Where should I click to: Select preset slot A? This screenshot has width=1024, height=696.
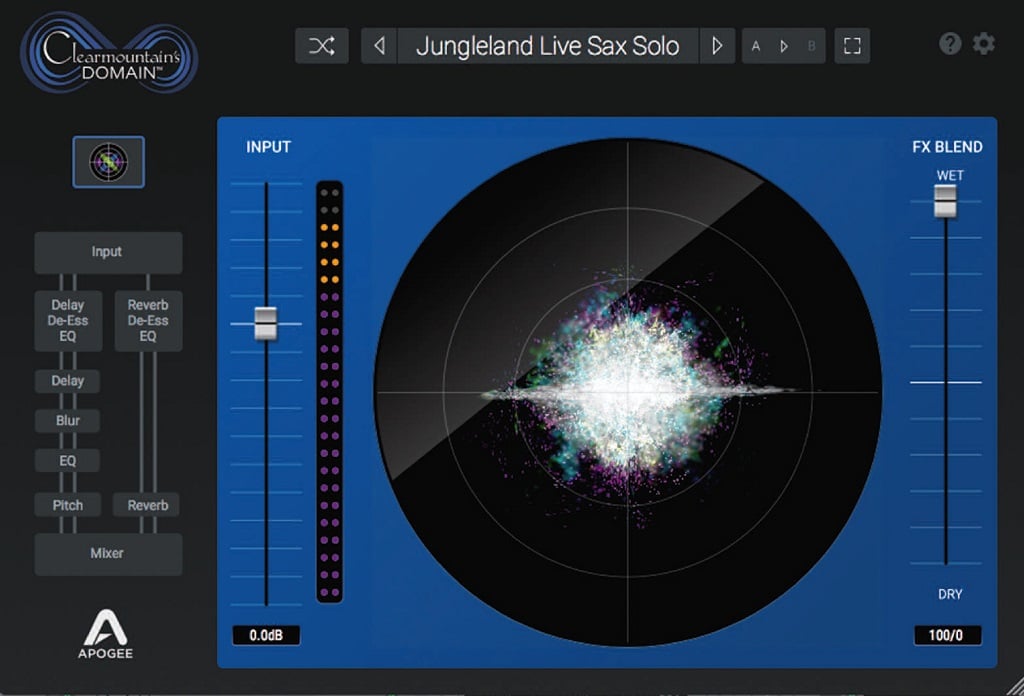coord(756,46)
